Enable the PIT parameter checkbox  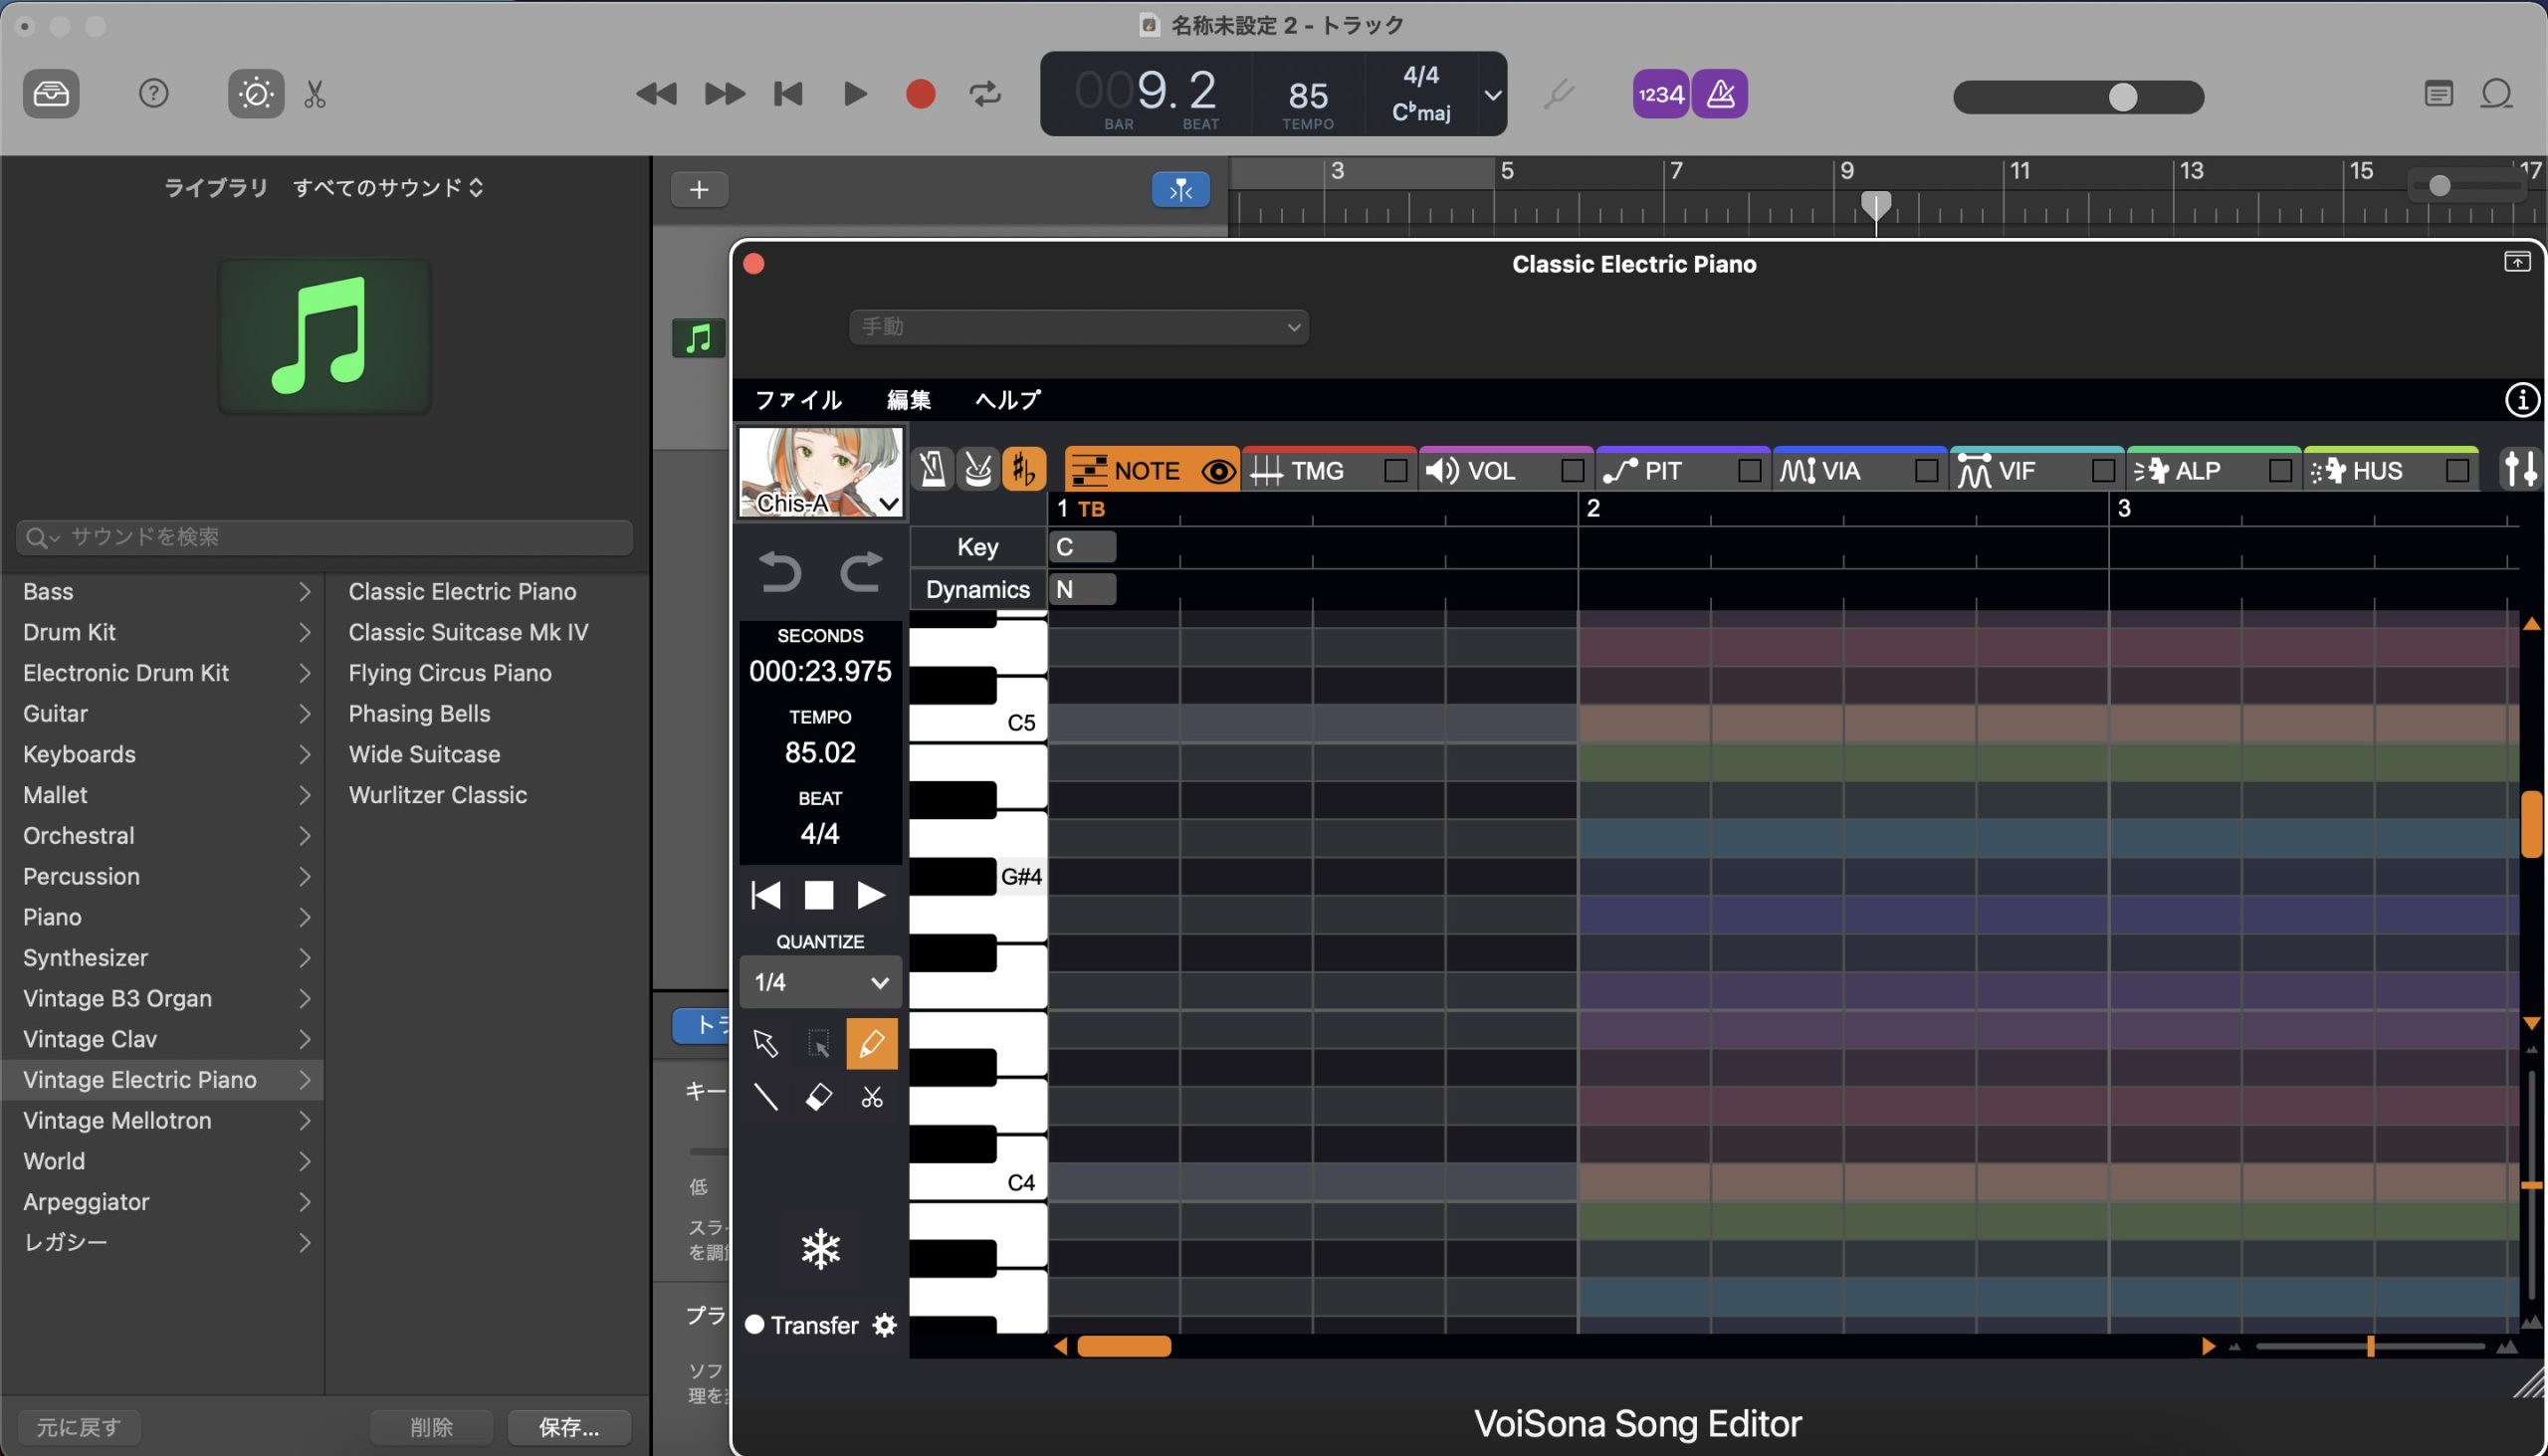(1750, 471)
